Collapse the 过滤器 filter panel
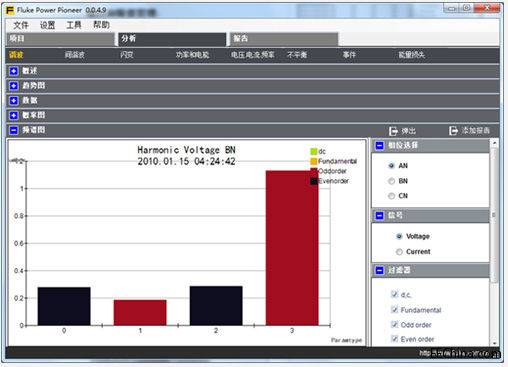Viewport: 508px width, 367px height. click(x=379, y=270)
